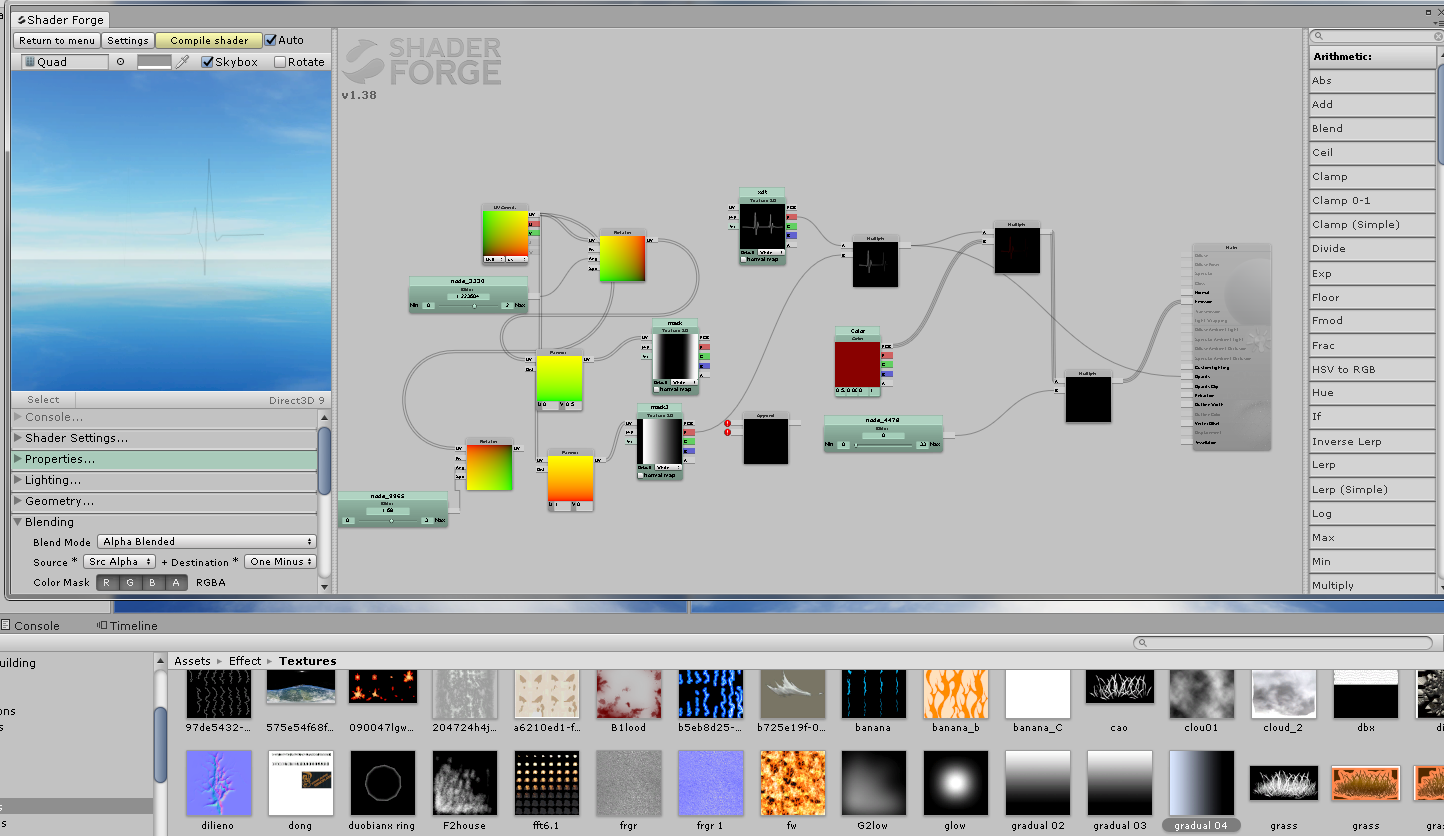1444x836 pixels.
Task: Open mesh object picker circle icon
Action: 121,62
